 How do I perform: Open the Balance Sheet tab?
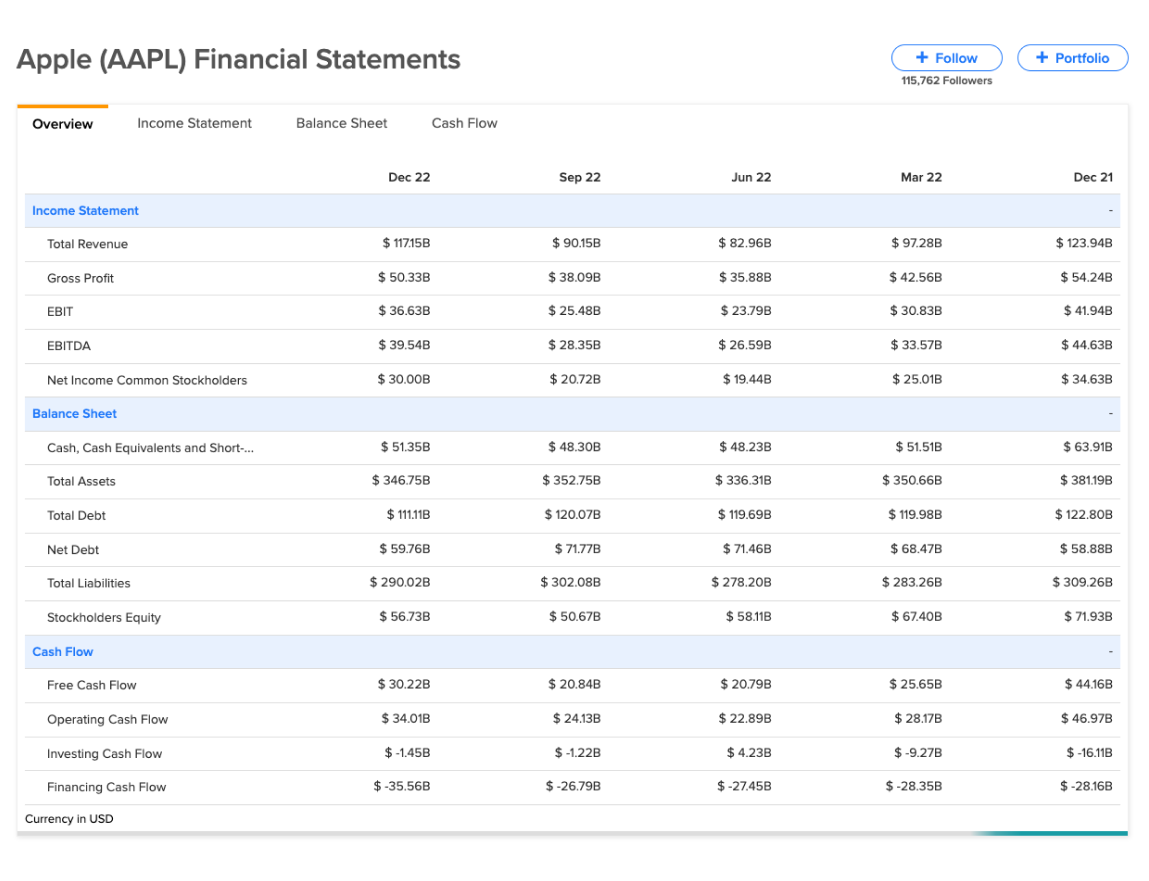pos(341,123)
